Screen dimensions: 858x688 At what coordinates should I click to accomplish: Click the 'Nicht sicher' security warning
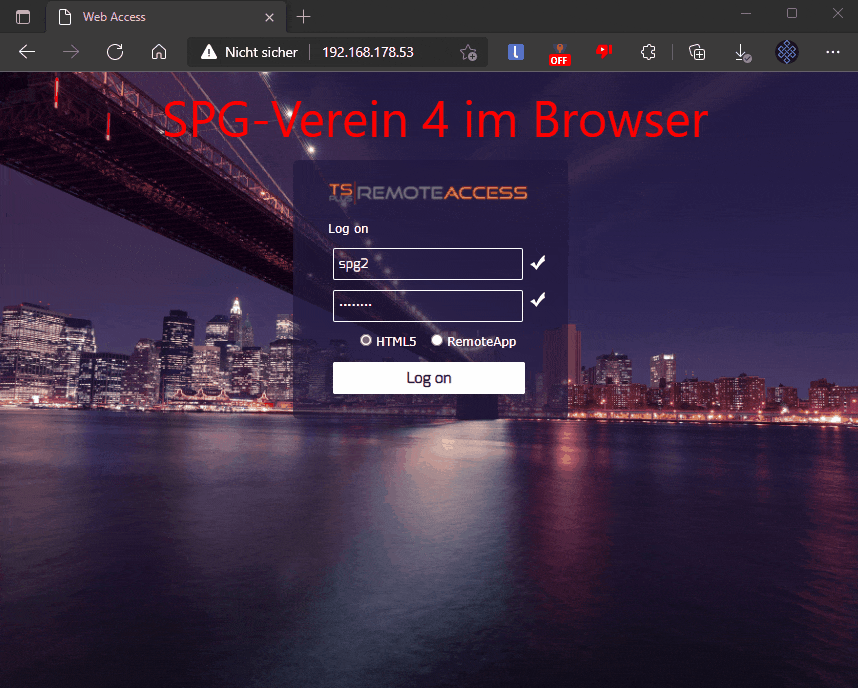[x=250, y=52]
